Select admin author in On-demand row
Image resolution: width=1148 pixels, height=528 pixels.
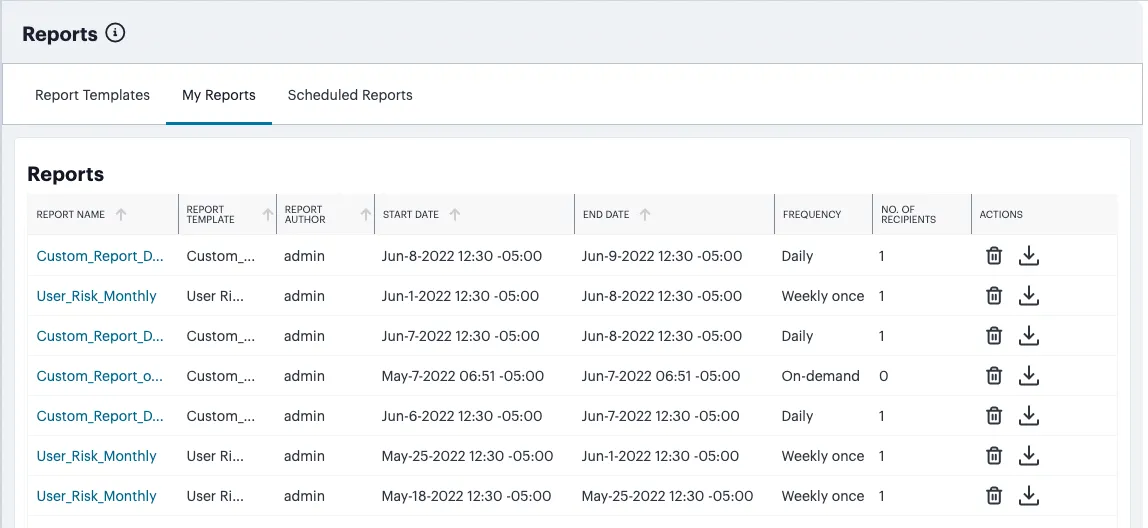coord(305,376)
